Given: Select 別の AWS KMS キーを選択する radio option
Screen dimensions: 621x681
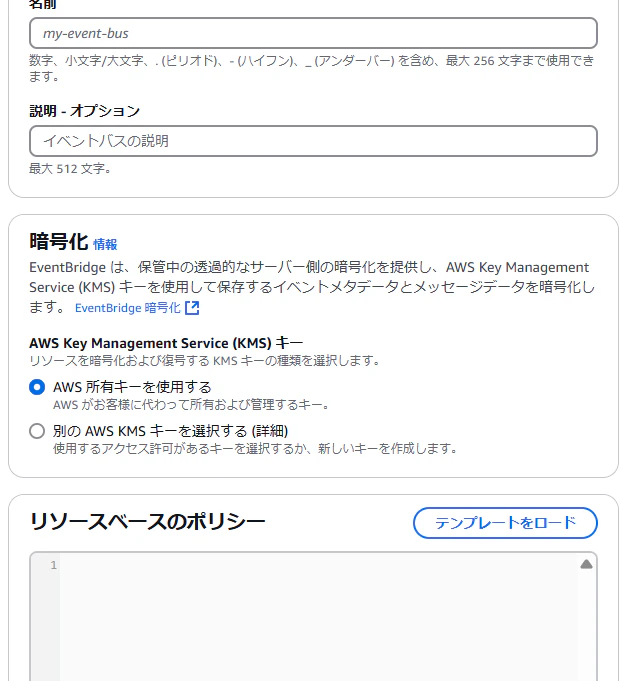Looking at the screenshot, I should coord(37,431).
